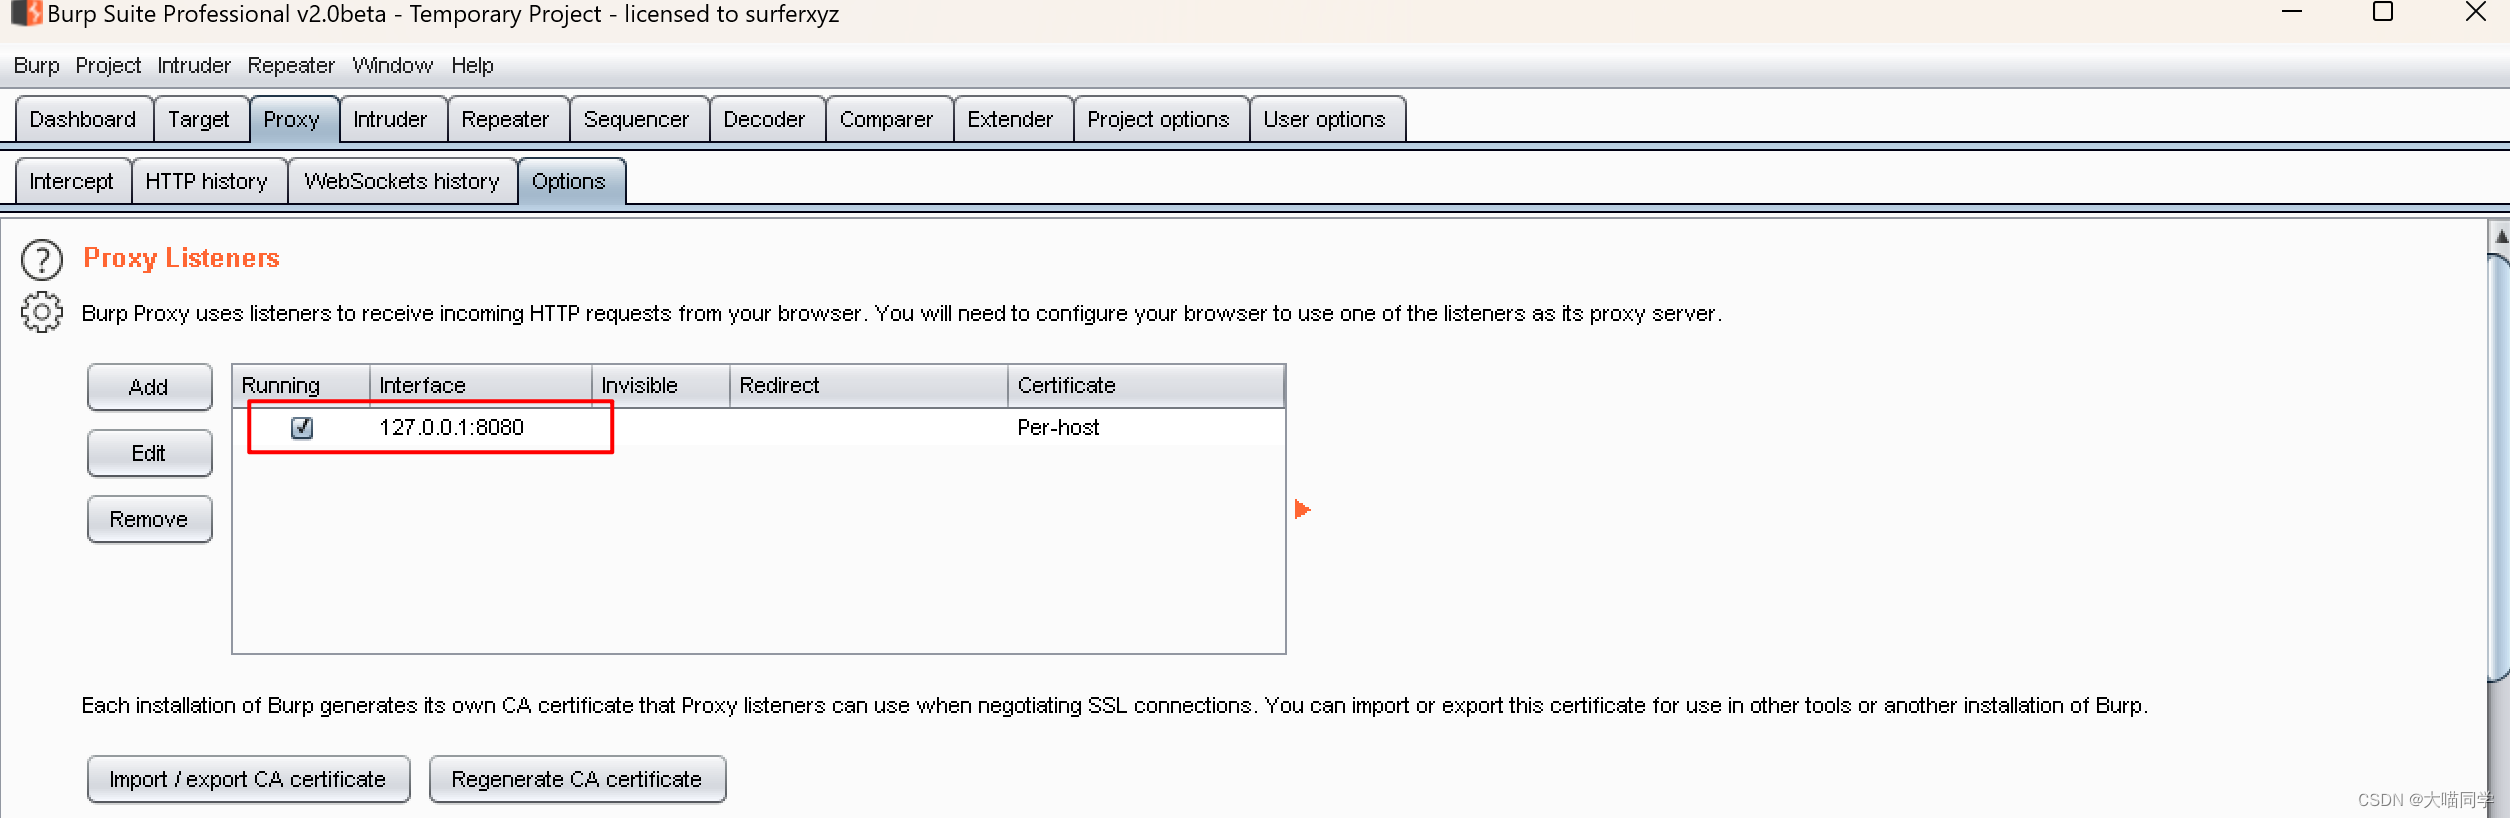Open the Help menu

pos(472,66)
